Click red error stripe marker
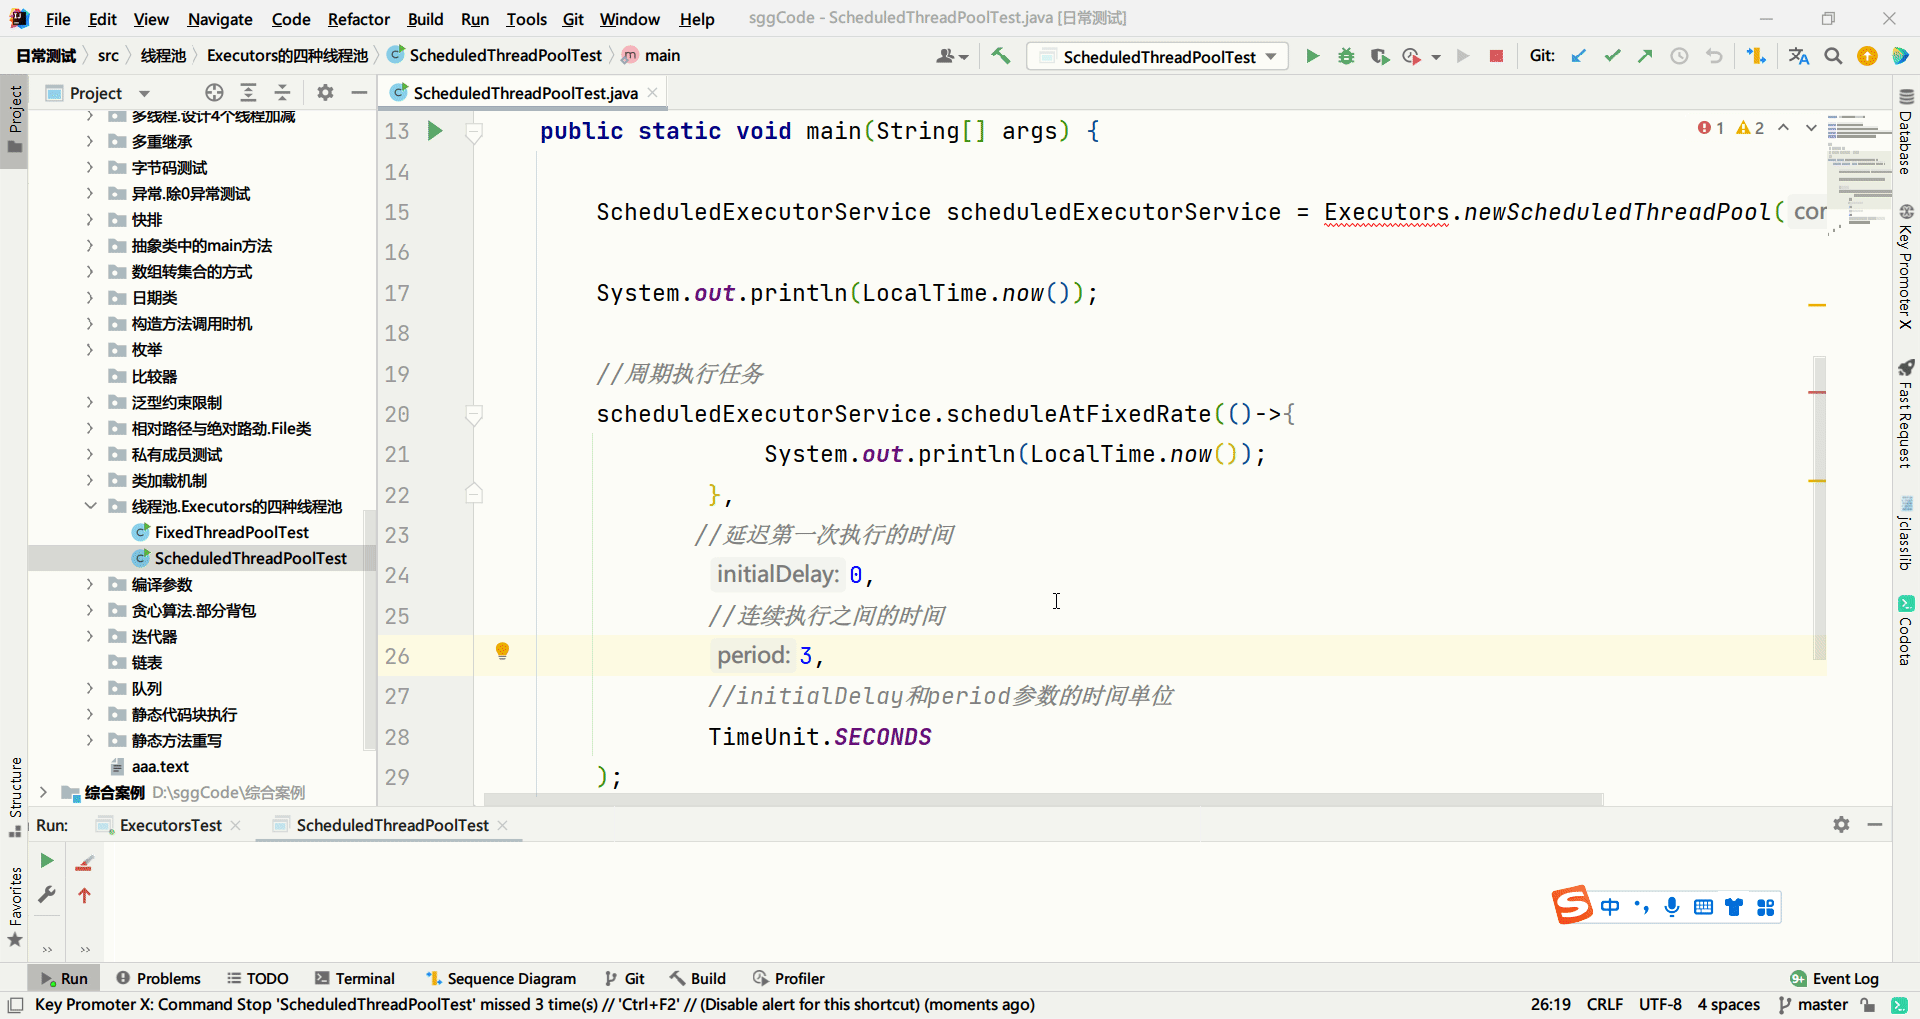 coord(1817,392)
